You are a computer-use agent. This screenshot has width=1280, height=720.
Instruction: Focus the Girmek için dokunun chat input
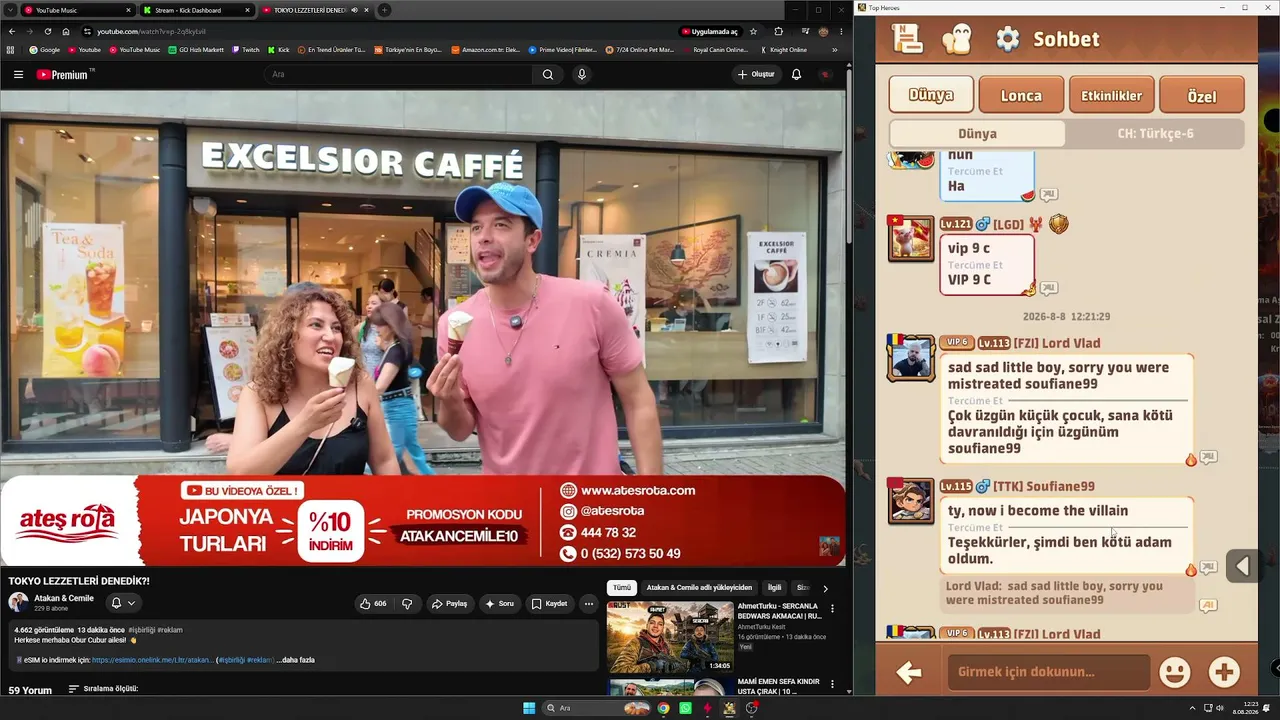(1049, 672)
